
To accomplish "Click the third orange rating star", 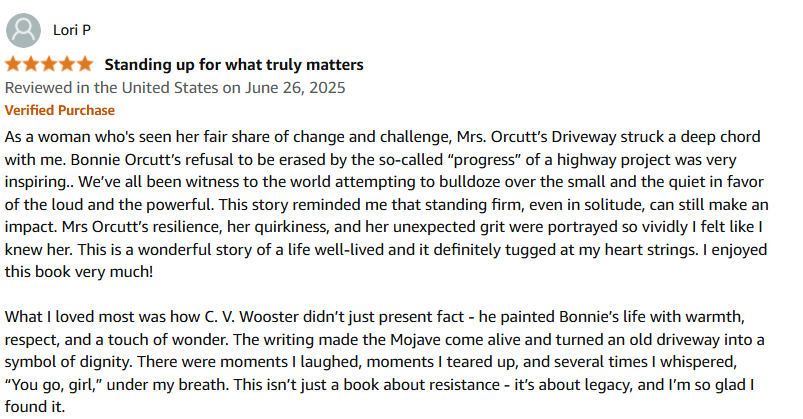I will pos(49,65).
